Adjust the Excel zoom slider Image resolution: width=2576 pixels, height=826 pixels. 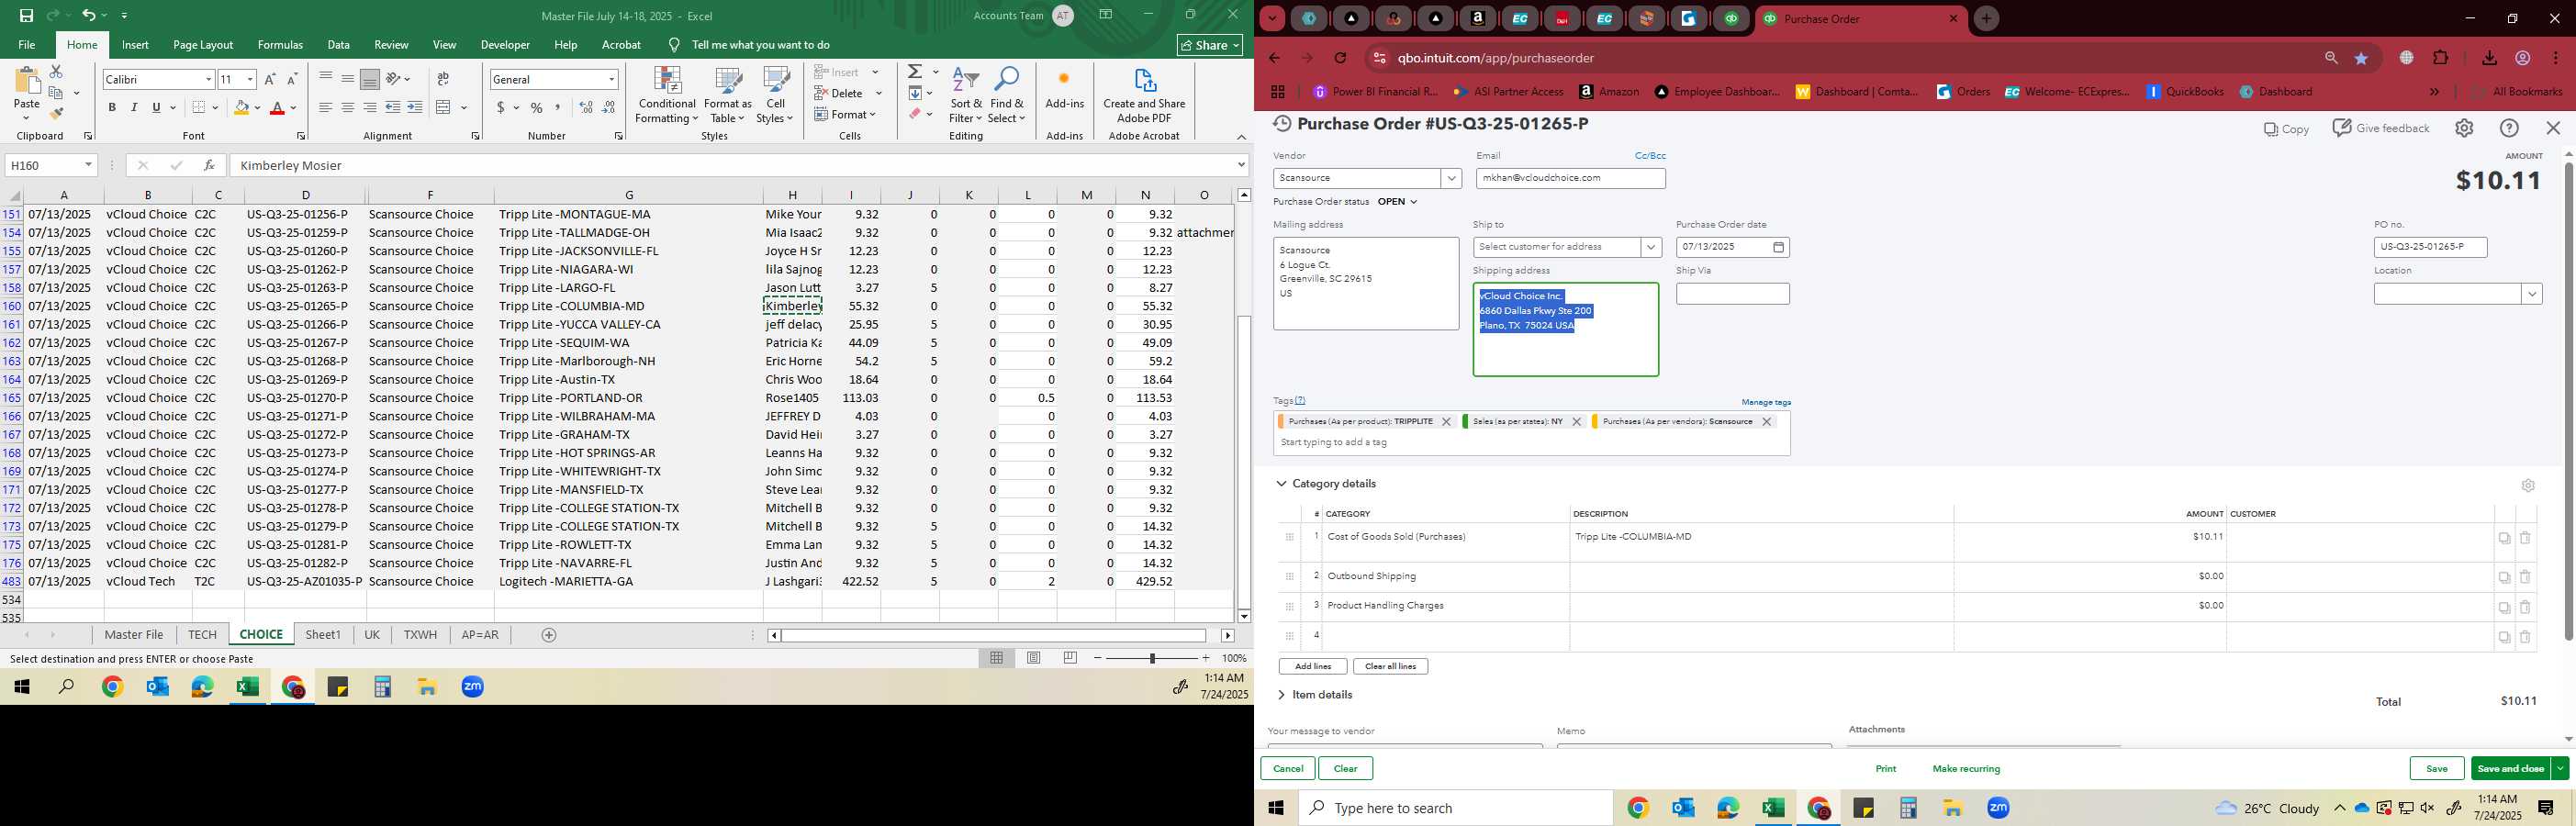coord(1152,658)
